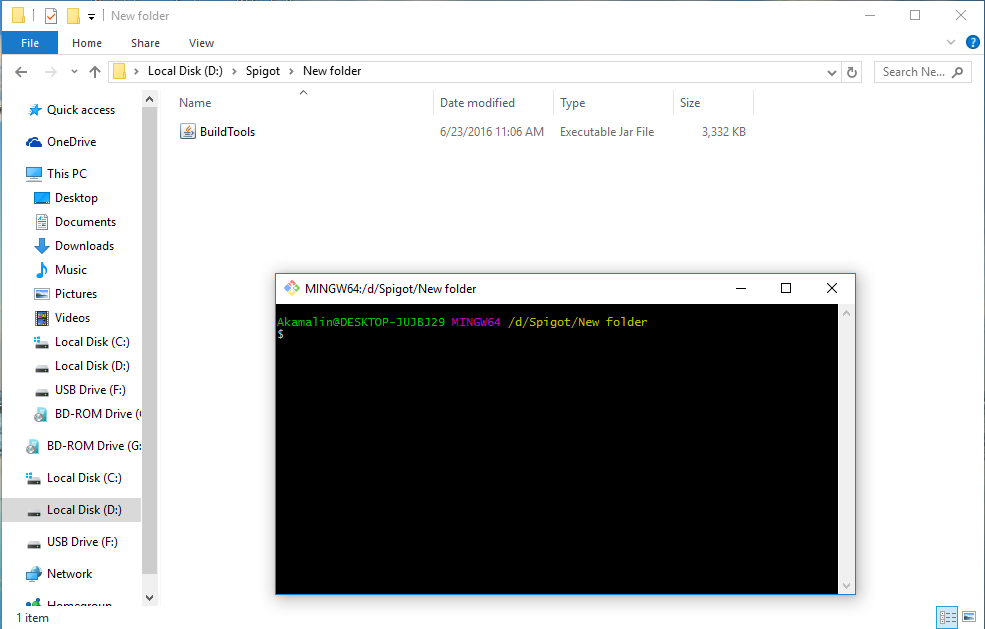Expand the ribbon with the chevron
Viewport: 985px width, 629px height.
pyautogui.click(x=950, y=42)
